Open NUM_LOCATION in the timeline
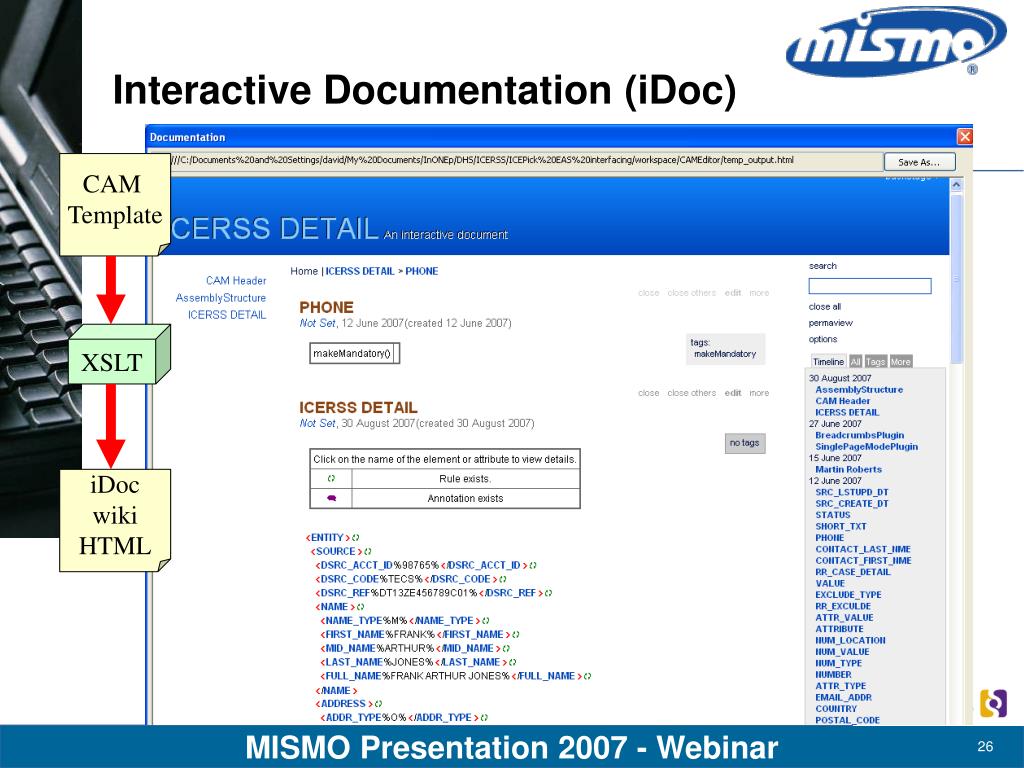Image resolution: width=1024 pixels, height=768 pixels. tap(850, 641)
